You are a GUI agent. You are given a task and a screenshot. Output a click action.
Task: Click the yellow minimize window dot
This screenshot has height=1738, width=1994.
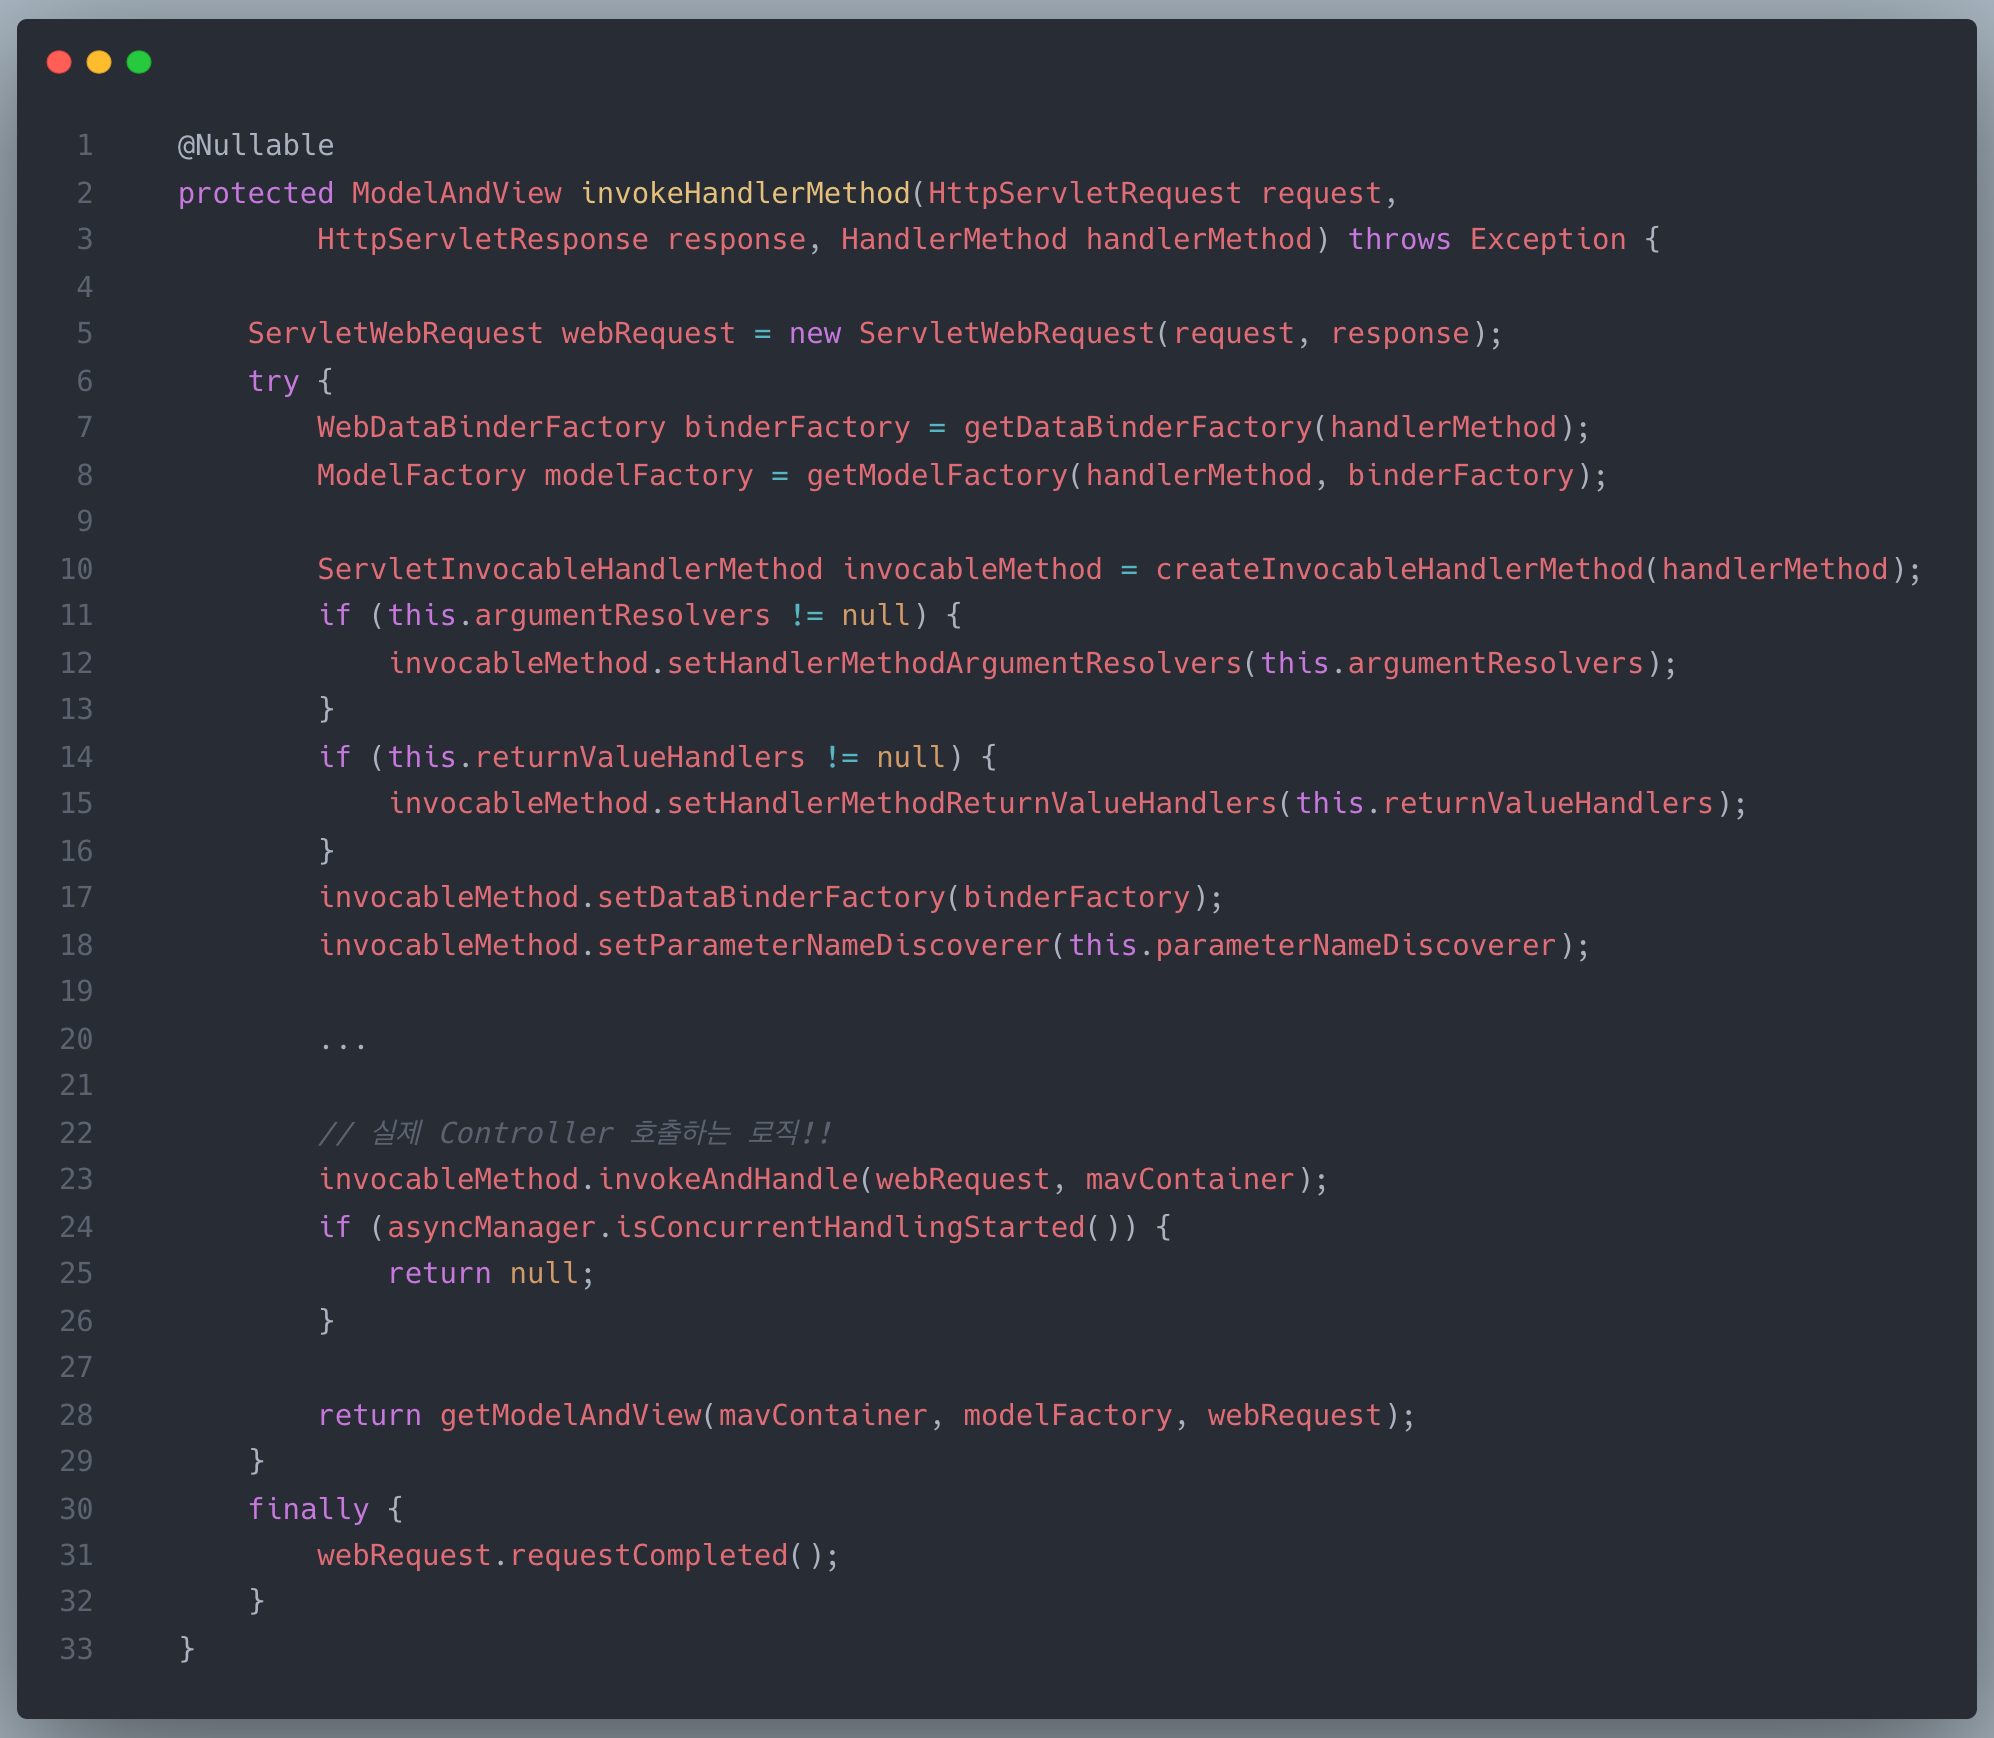click(99, 62)
